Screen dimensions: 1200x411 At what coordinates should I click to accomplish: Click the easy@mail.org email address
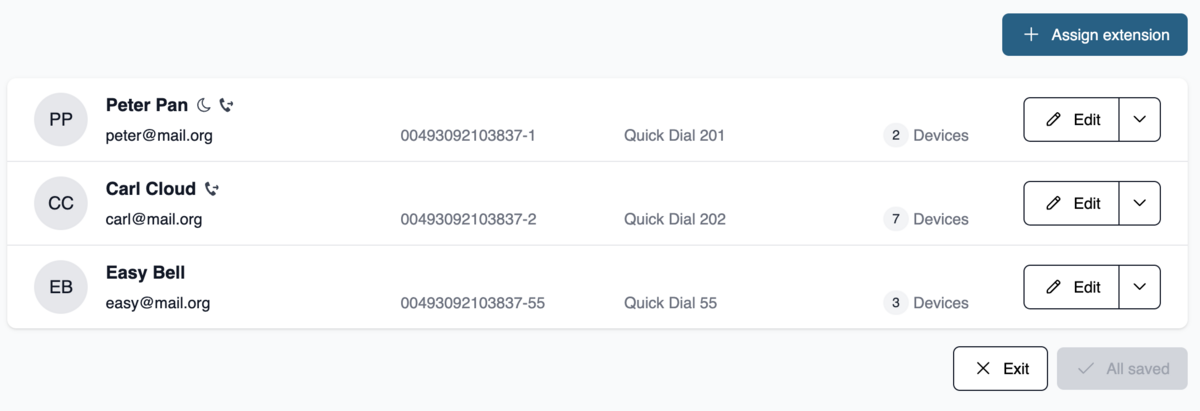point(158,303)
